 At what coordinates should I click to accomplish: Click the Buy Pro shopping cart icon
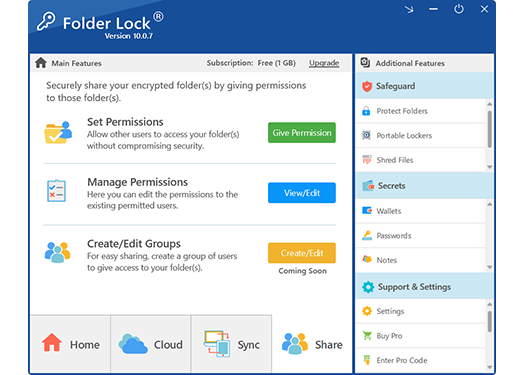coord(367,335)
